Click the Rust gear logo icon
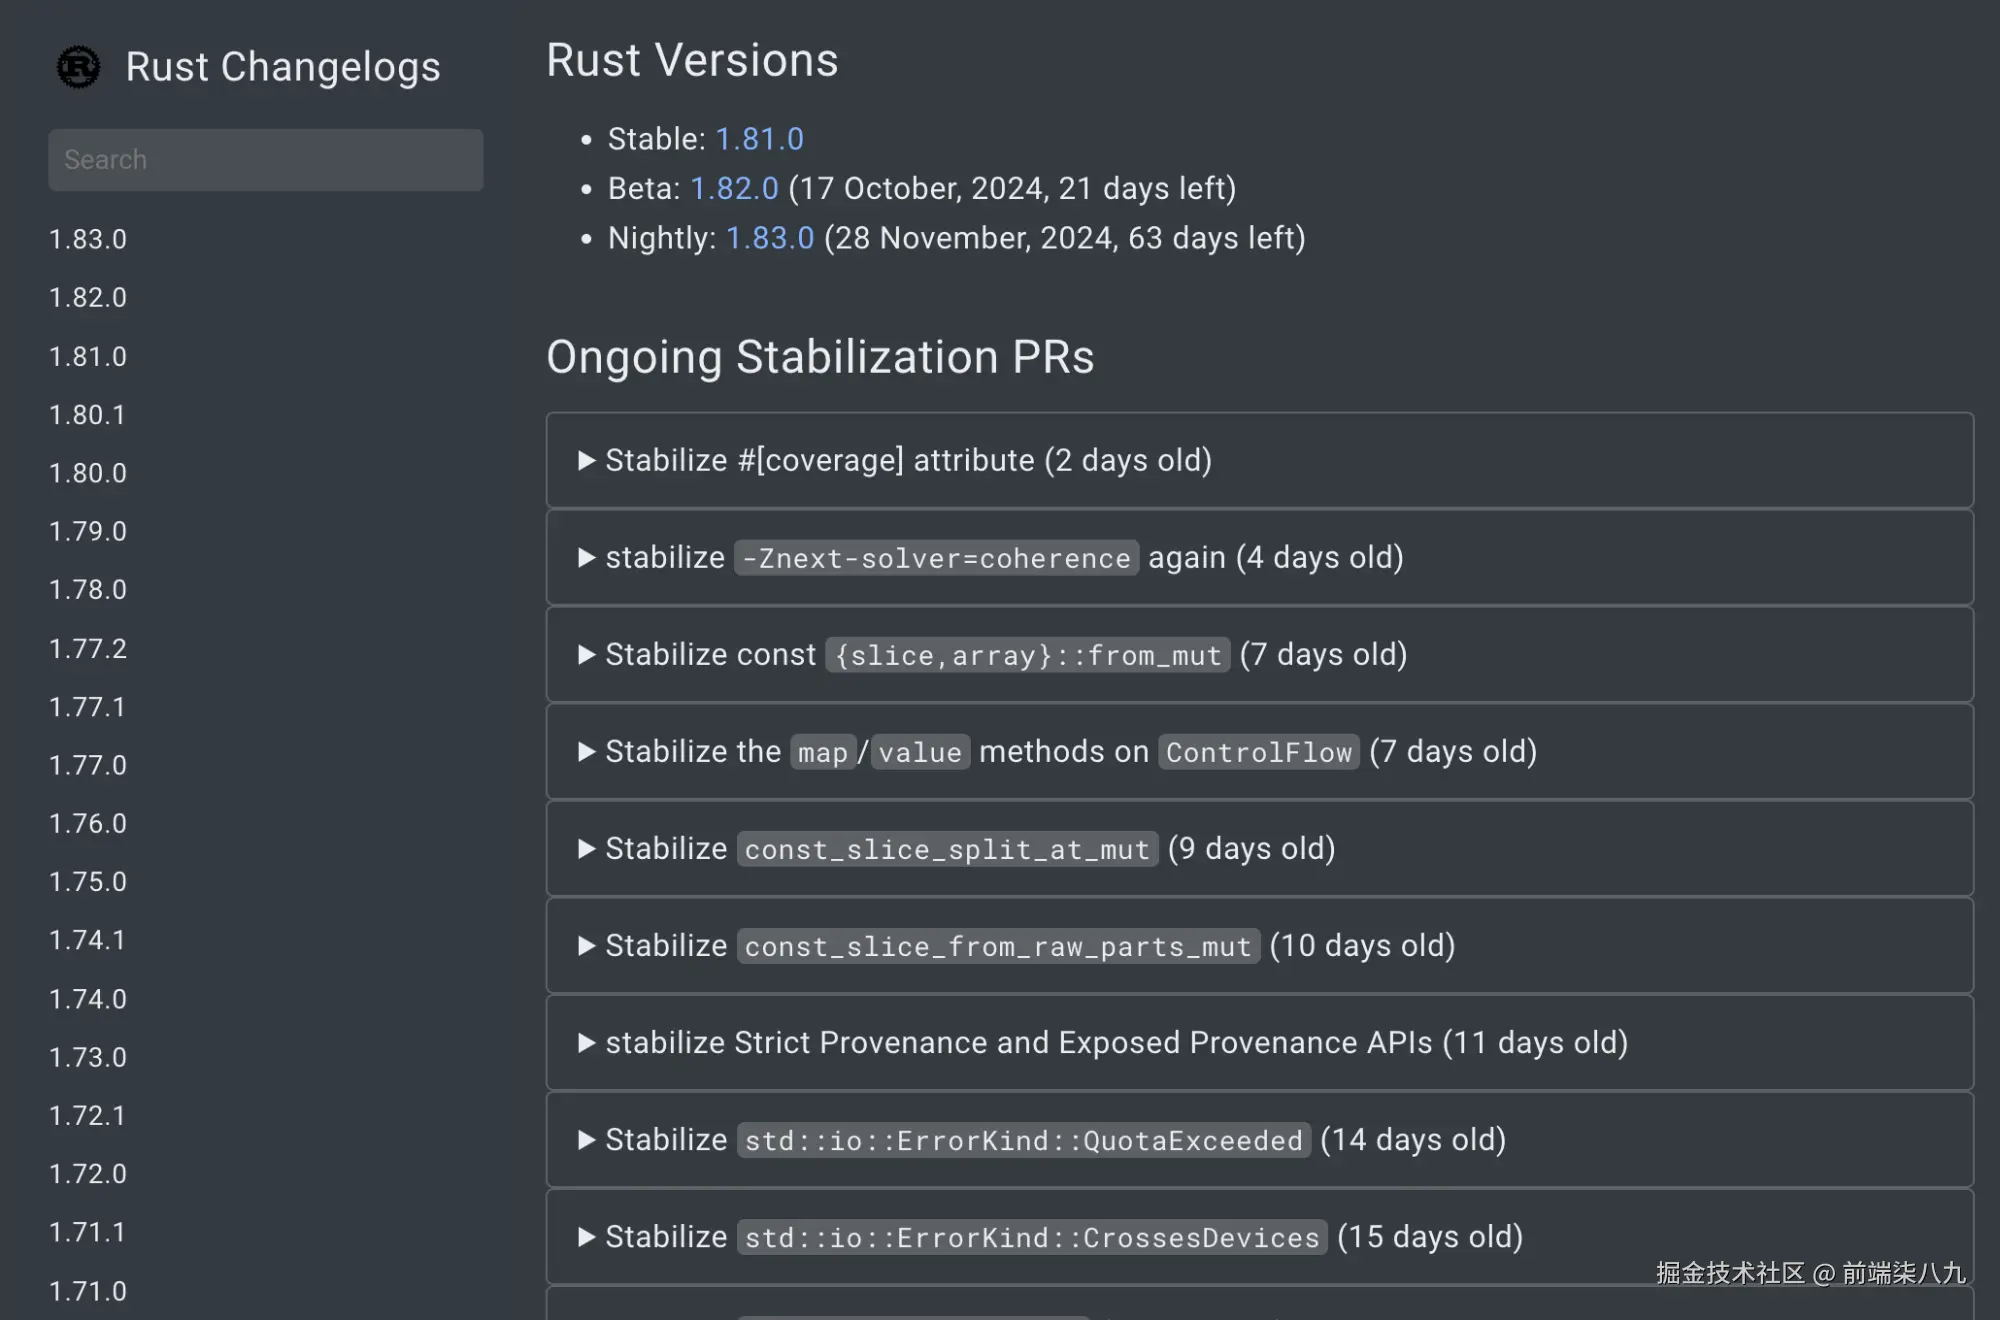 coord(78,67)
